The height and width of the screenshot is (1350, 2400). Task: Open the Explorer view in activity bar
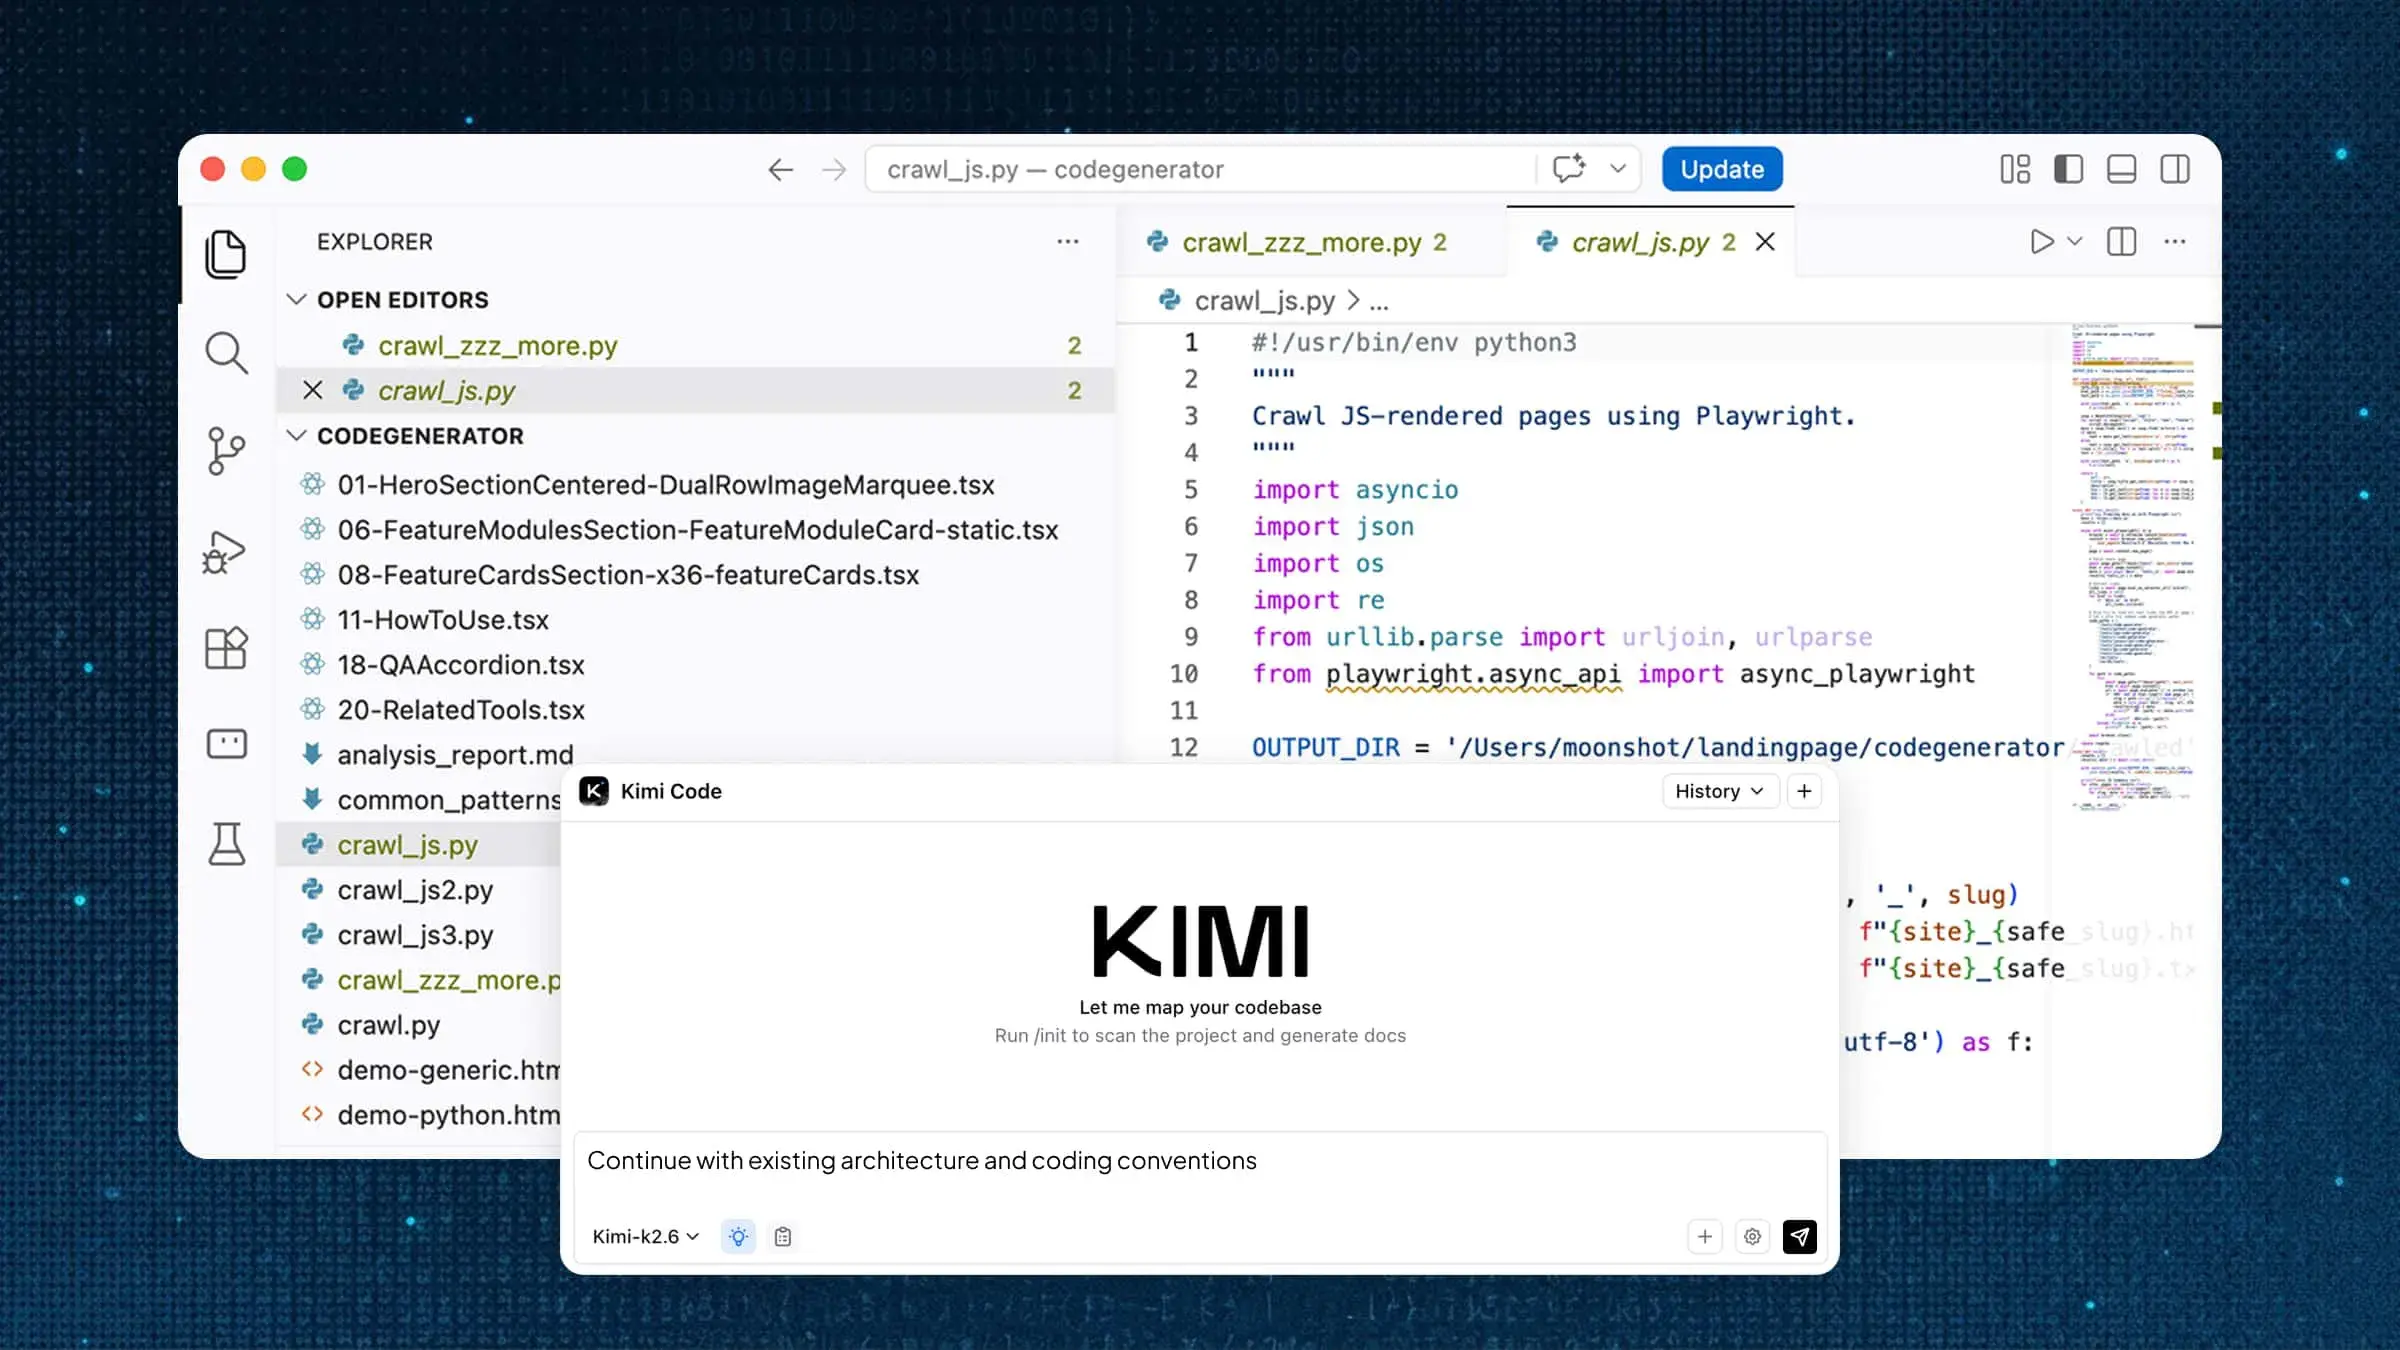click(x=226, y=254)
